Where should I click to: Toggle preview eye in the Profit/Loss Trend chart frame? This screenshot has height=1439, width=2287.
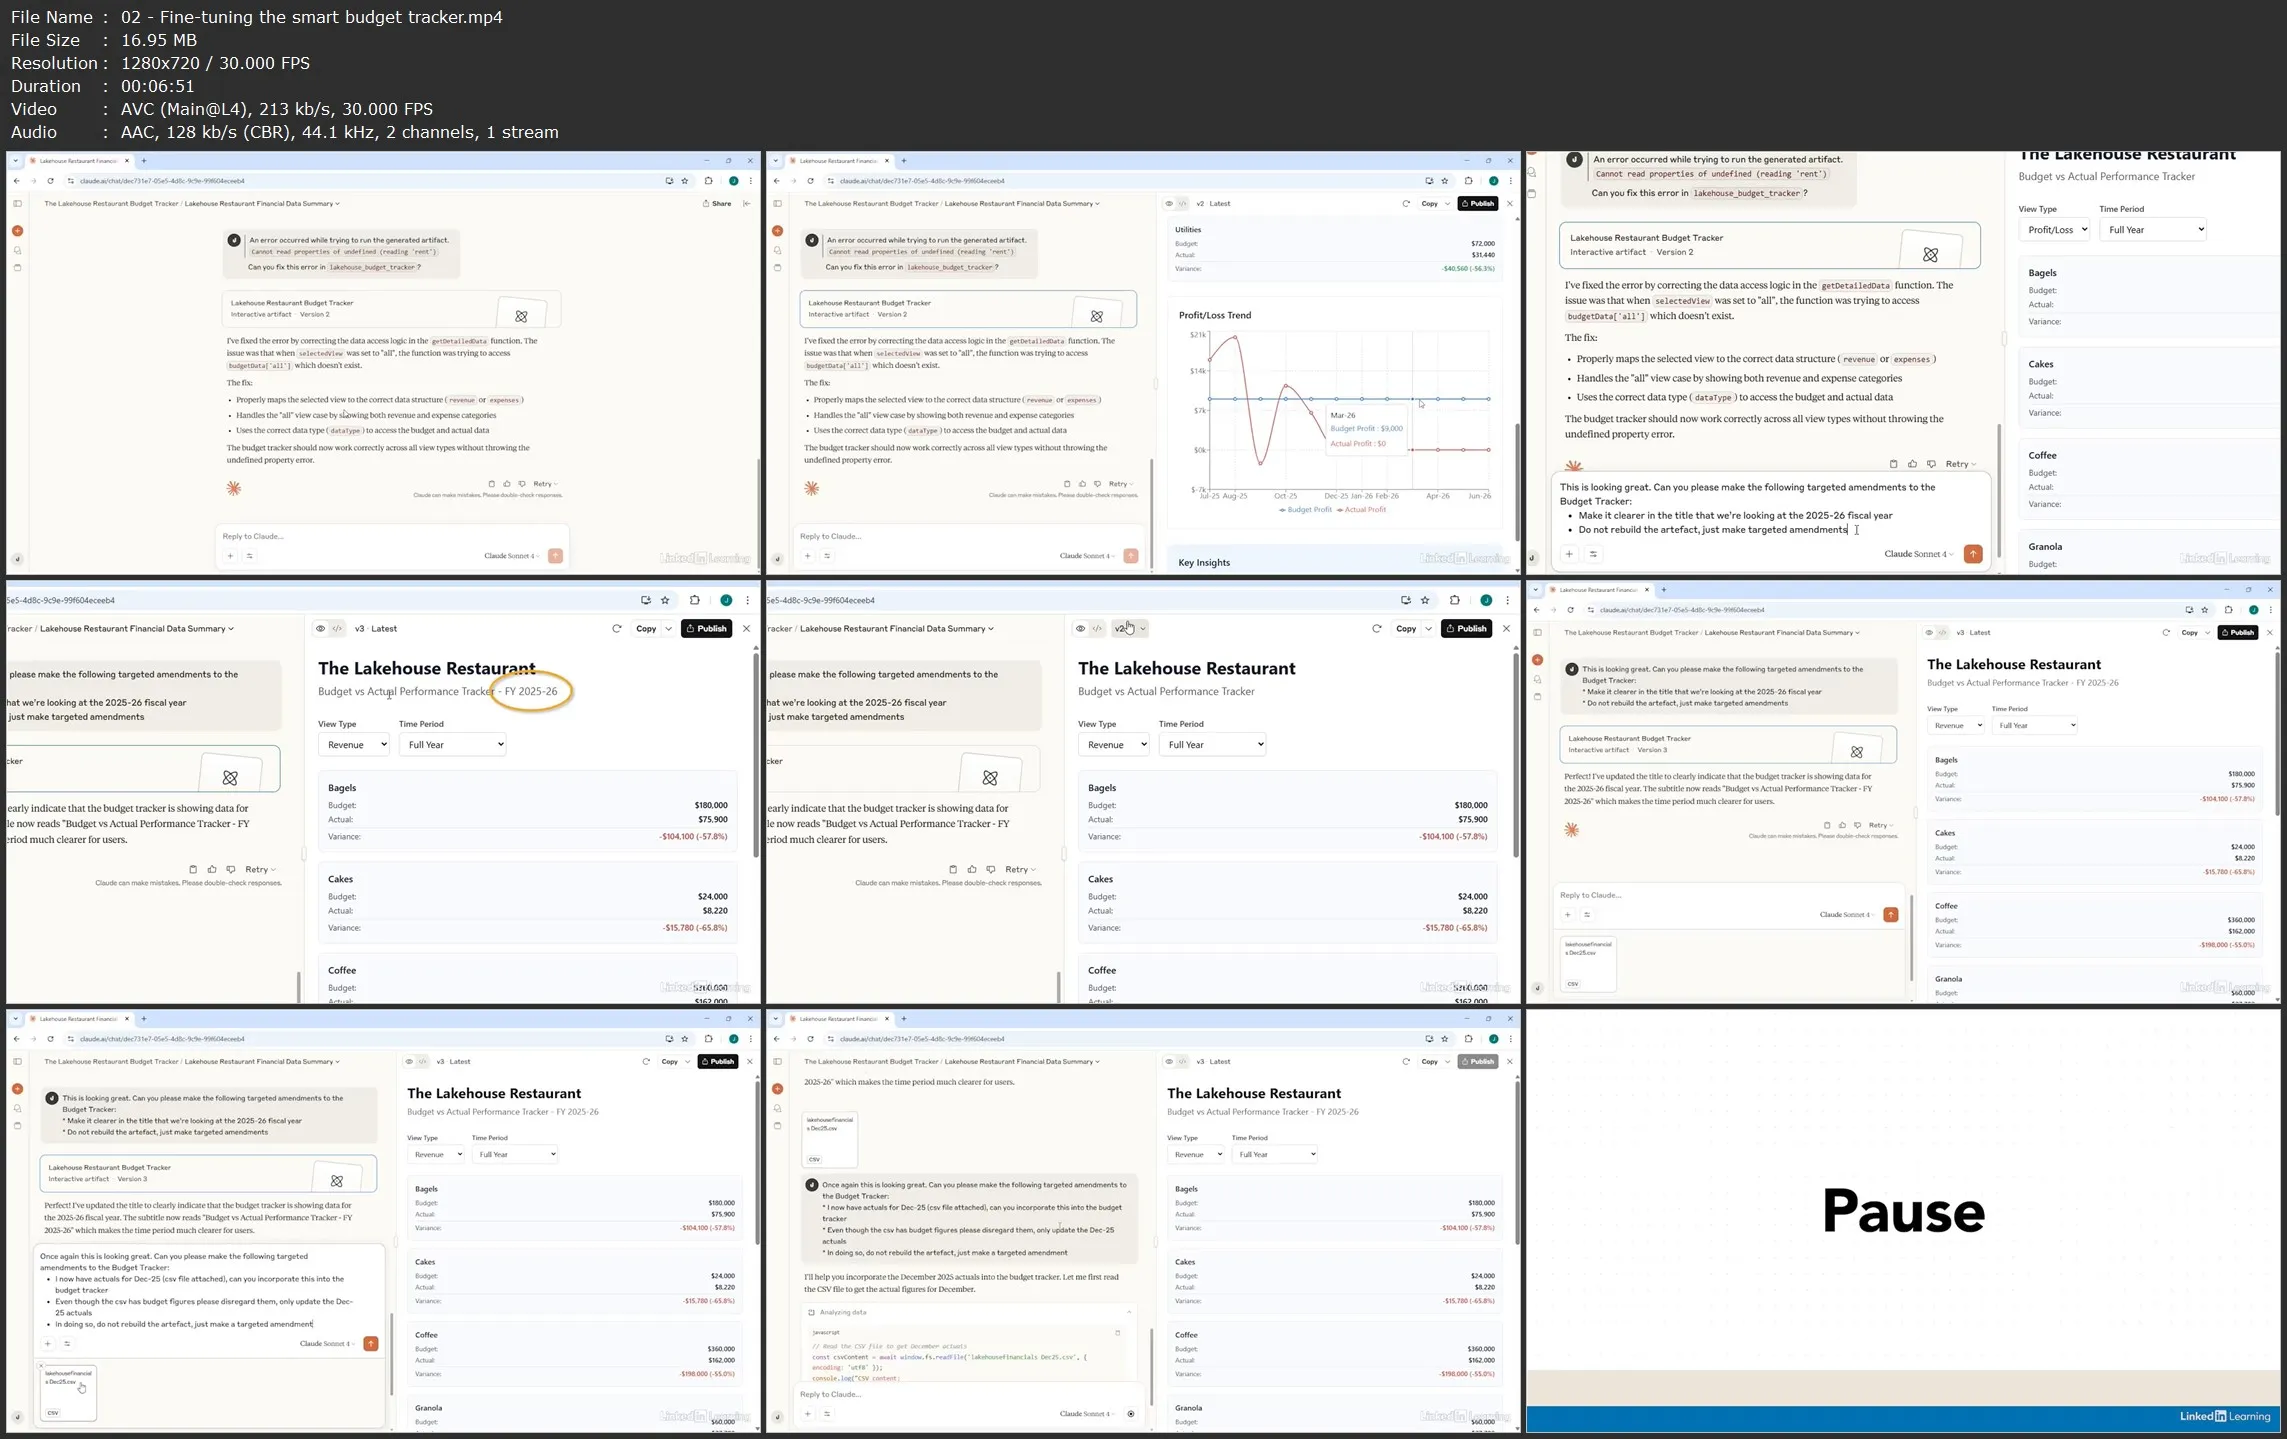[x=1169, y=203]
